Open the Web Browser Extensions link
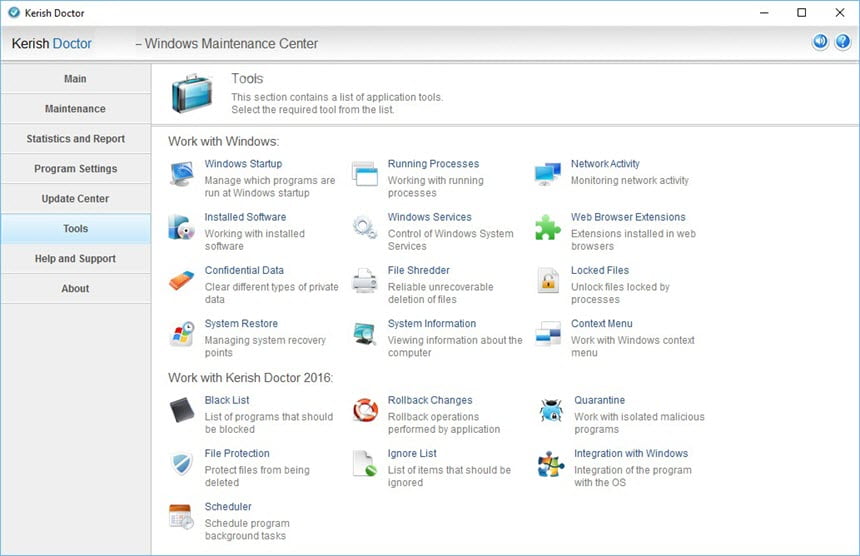Viewport: 860px width, 556px height. 628,217
